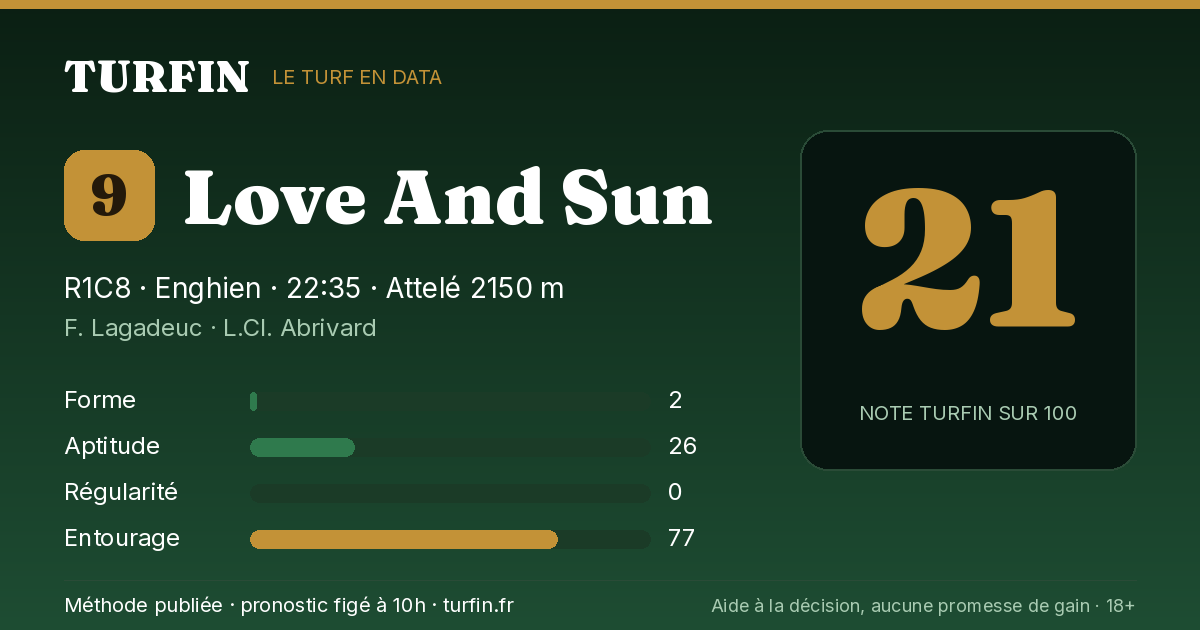Click the 'Entourage' label
This screenshot has width=1200, height=630.
122,538
